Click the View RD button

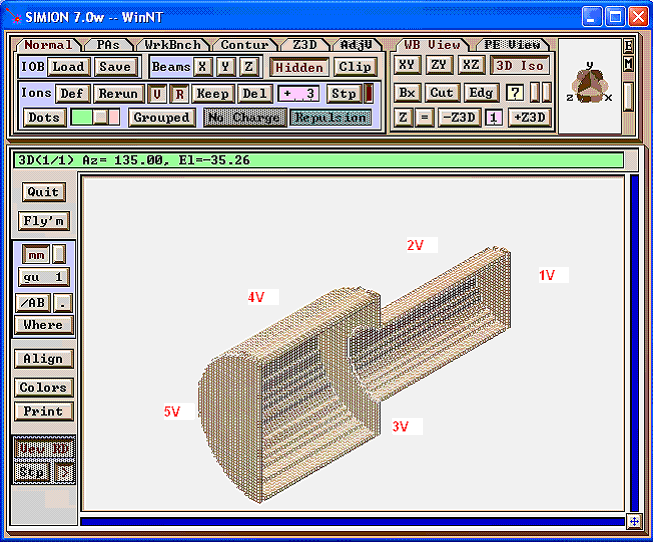point(44,449)
